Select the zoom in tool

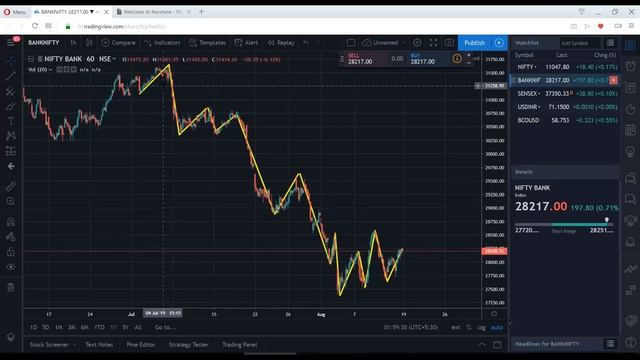click(x=11, y=201)
